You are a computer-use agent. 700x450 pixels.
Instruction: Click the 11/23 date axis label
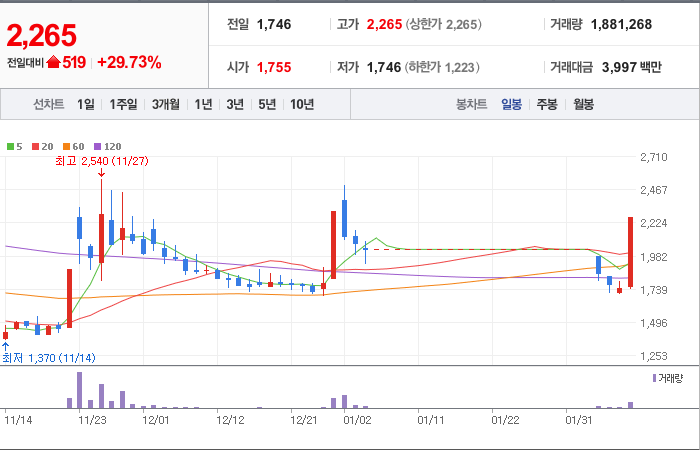pos(92,421)
